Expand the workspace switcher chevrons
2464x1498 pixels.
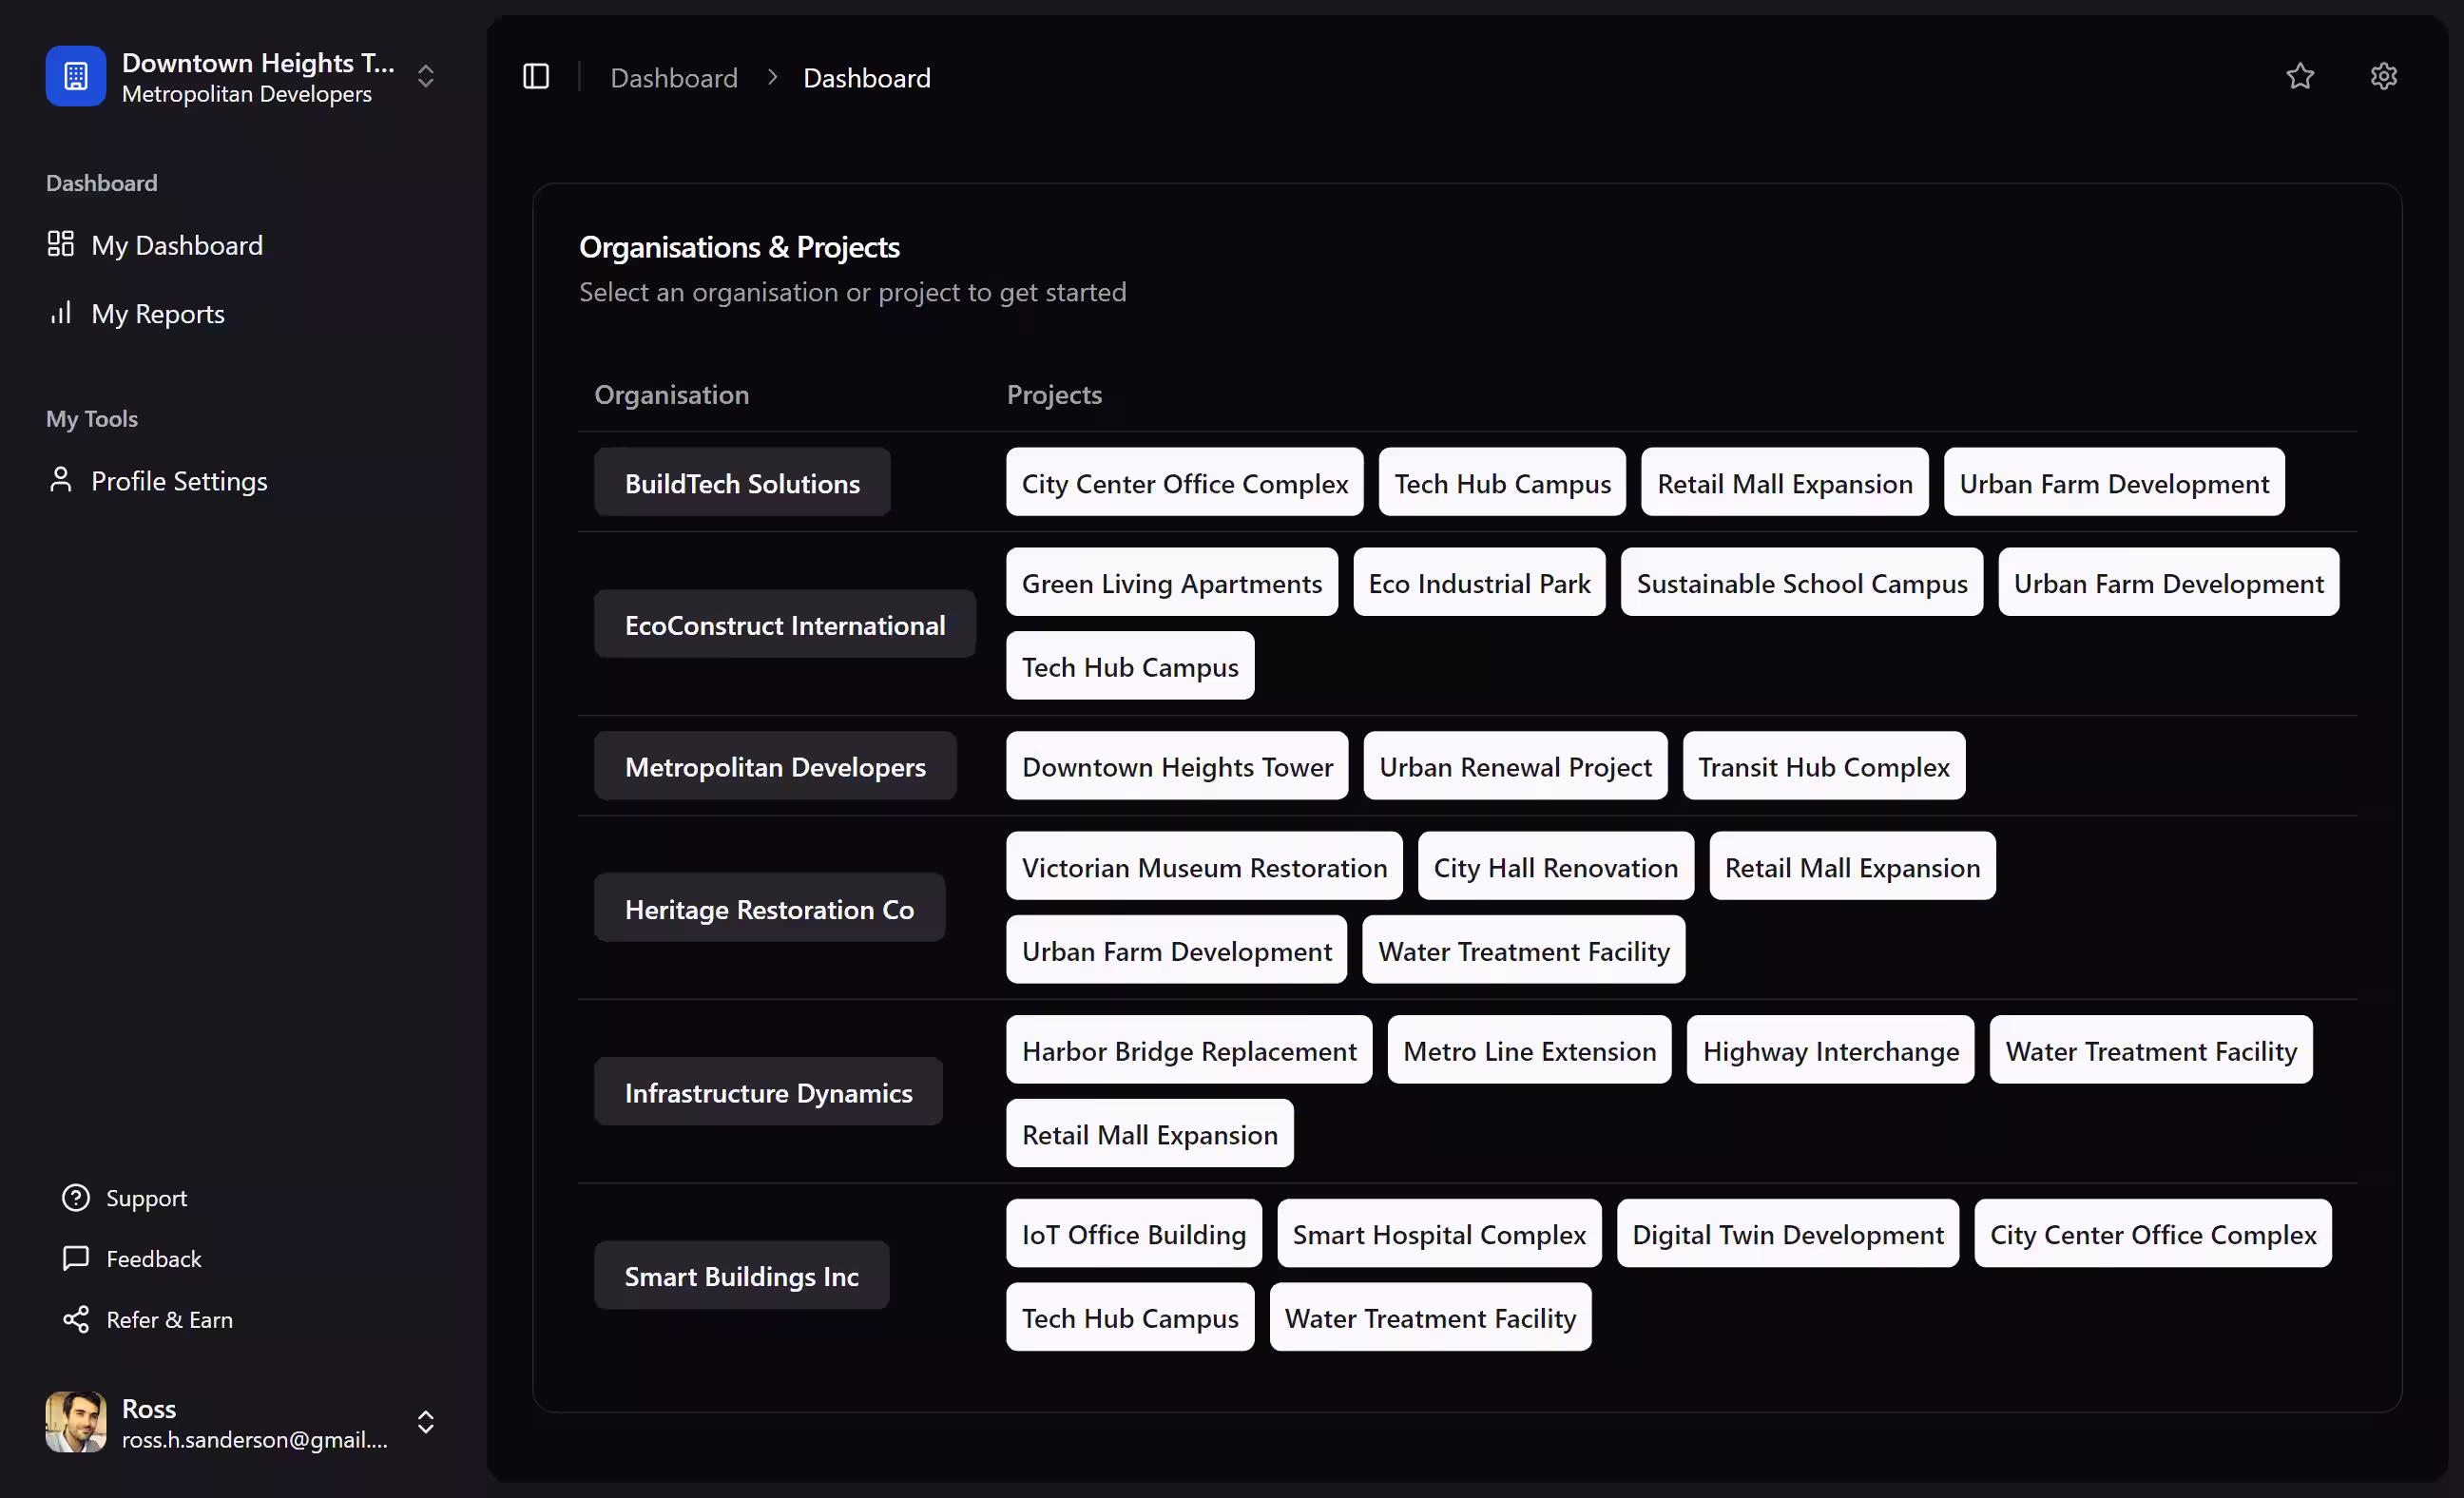point(425,76)
